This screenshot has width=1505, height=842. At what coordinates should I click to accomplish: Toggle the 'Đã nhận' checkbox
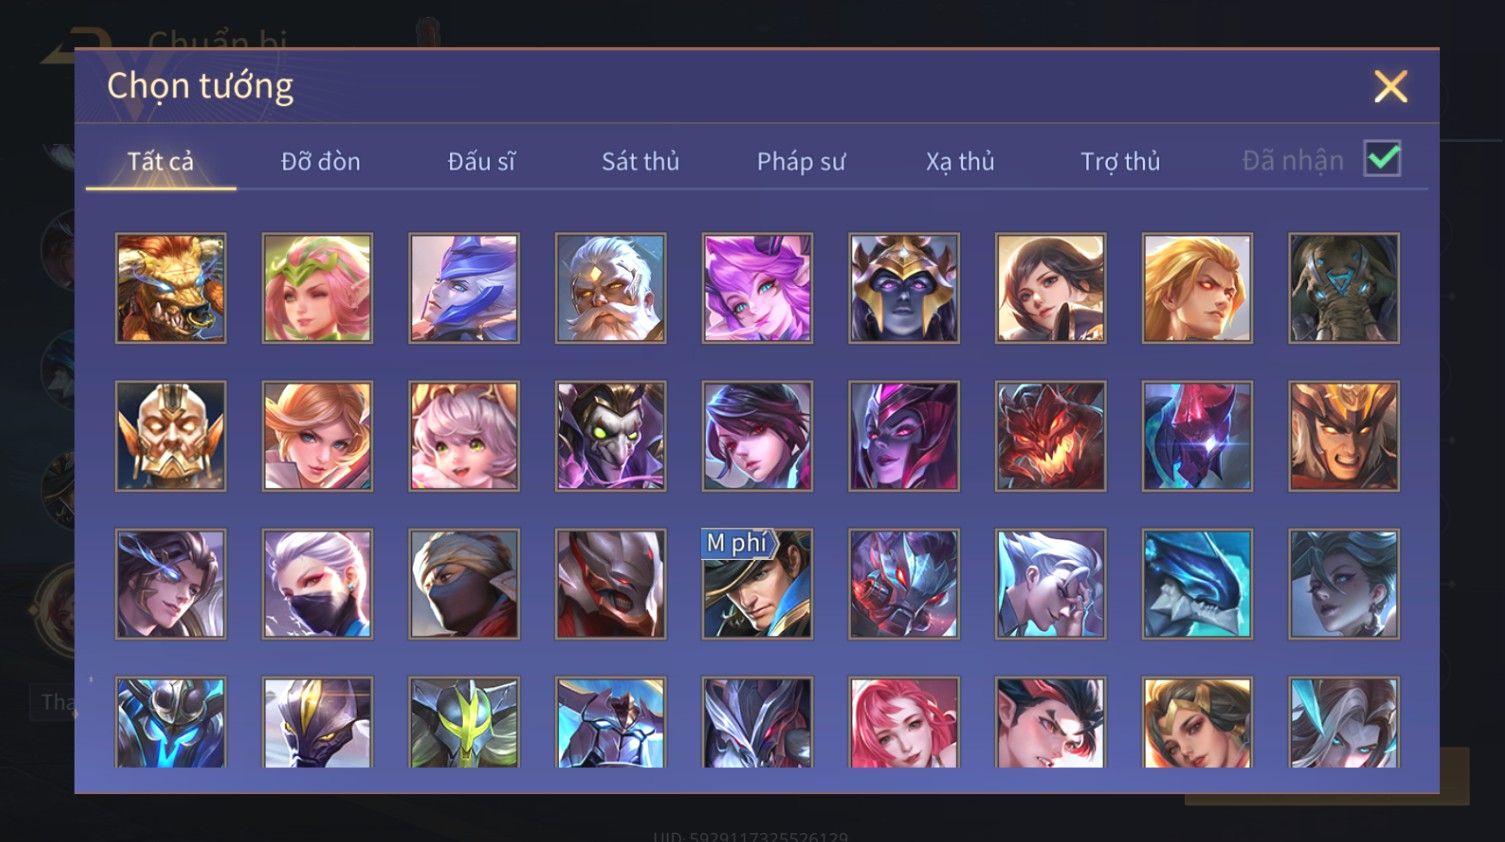(1382, 159)
